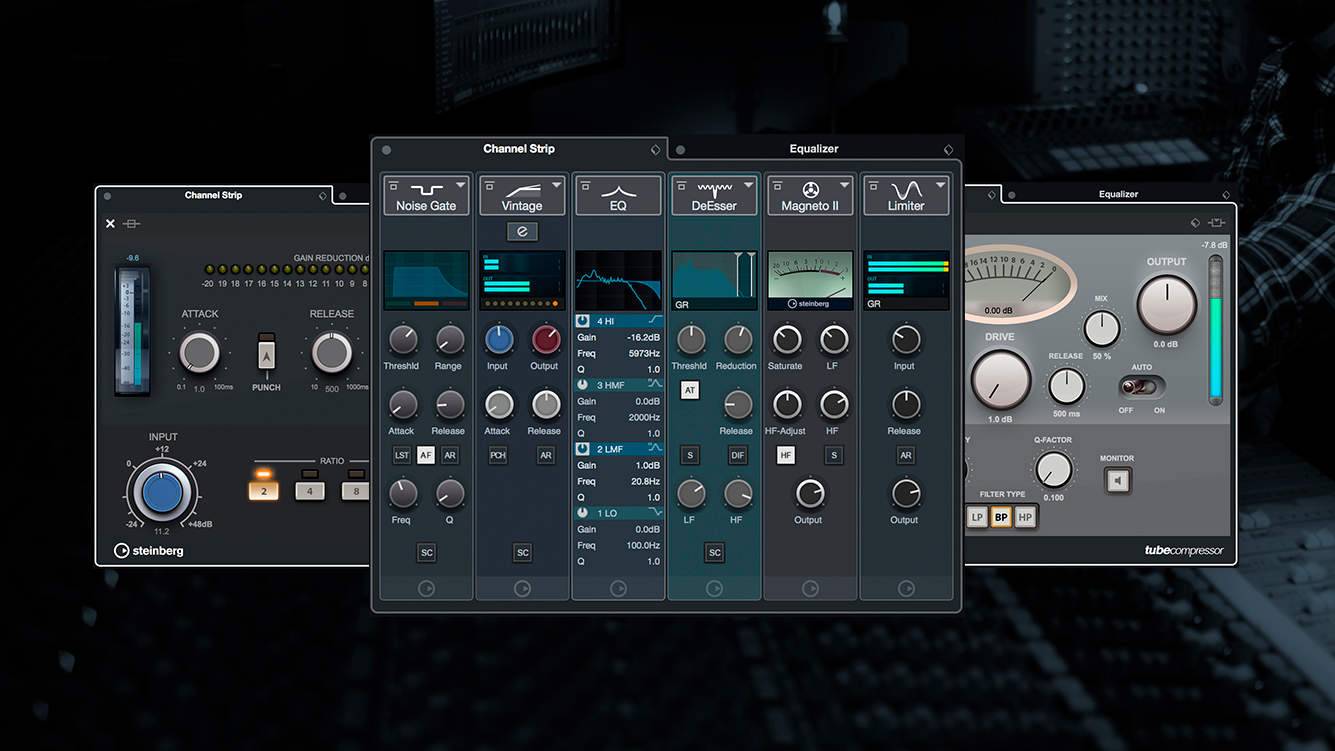Open the Magneto II module dropdown arrow
Viewport: 1335px width, 751px height.
tap(844, 185)
